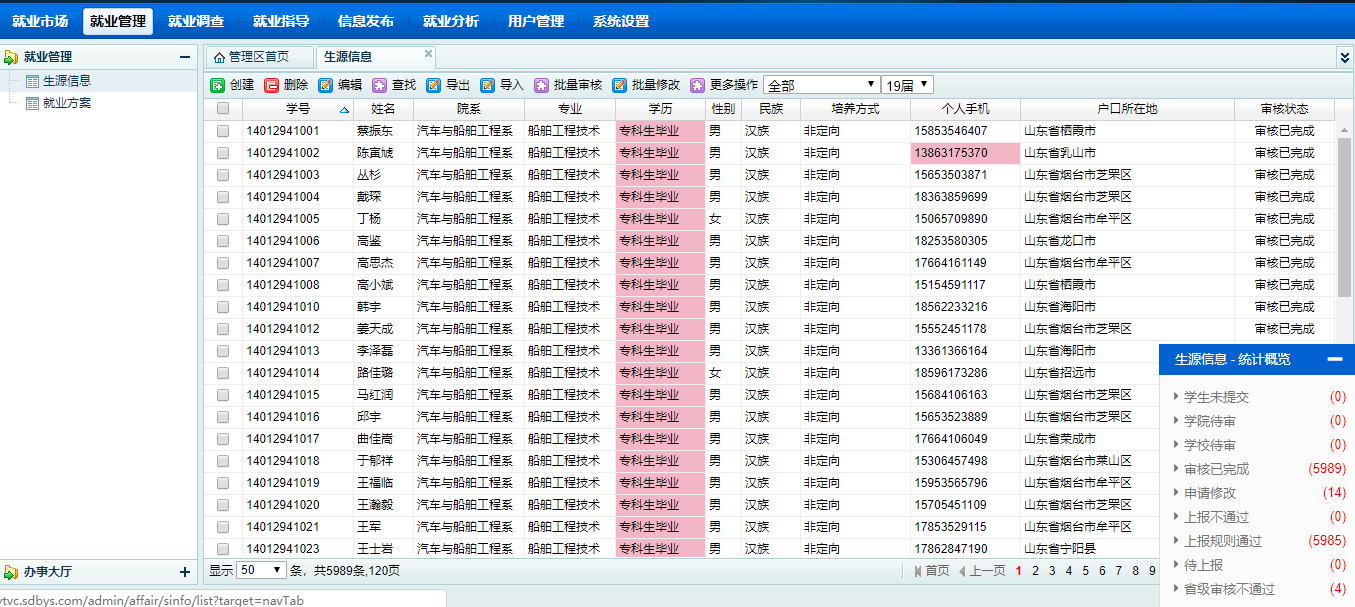Change the rows-per-page dropdown showing 50

click(x=261, y=570)
